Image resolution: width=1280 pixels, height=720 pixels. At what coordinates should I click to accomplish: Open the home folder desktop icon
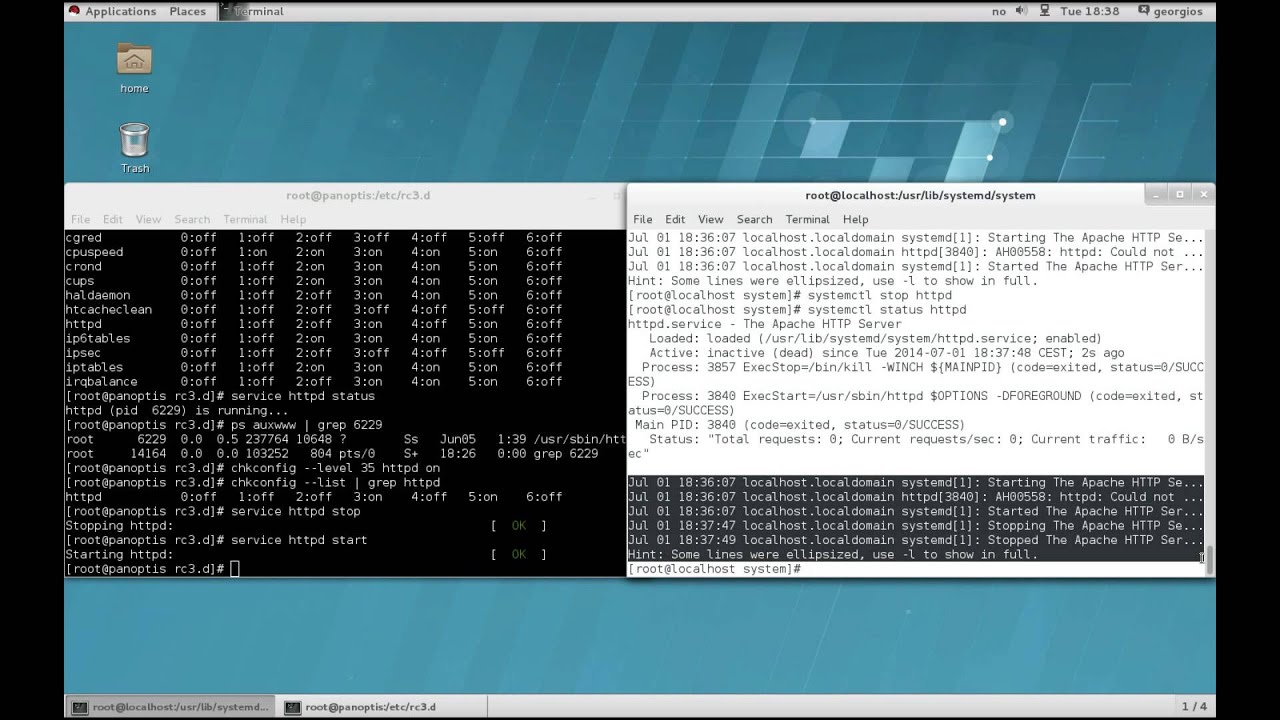[134, 67]
